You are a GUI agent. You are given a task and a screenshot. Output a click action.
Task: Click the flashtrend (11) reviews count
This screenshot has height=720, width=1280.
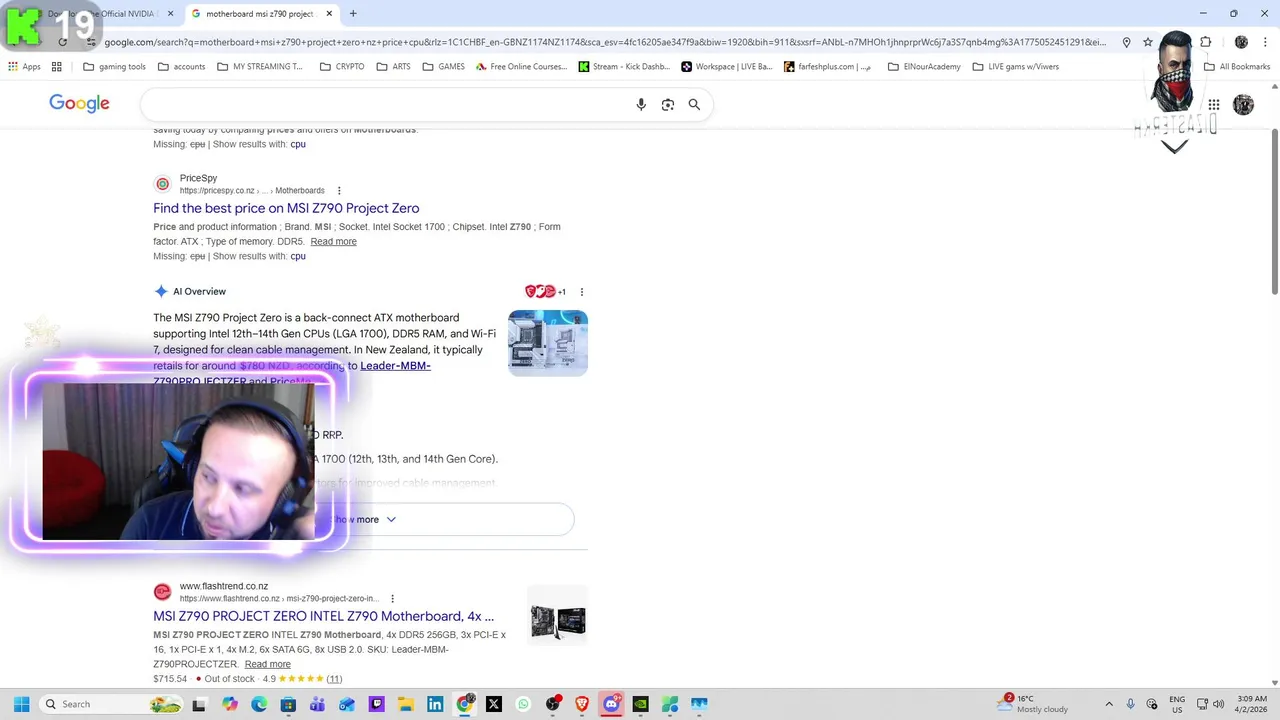[334, 679]
